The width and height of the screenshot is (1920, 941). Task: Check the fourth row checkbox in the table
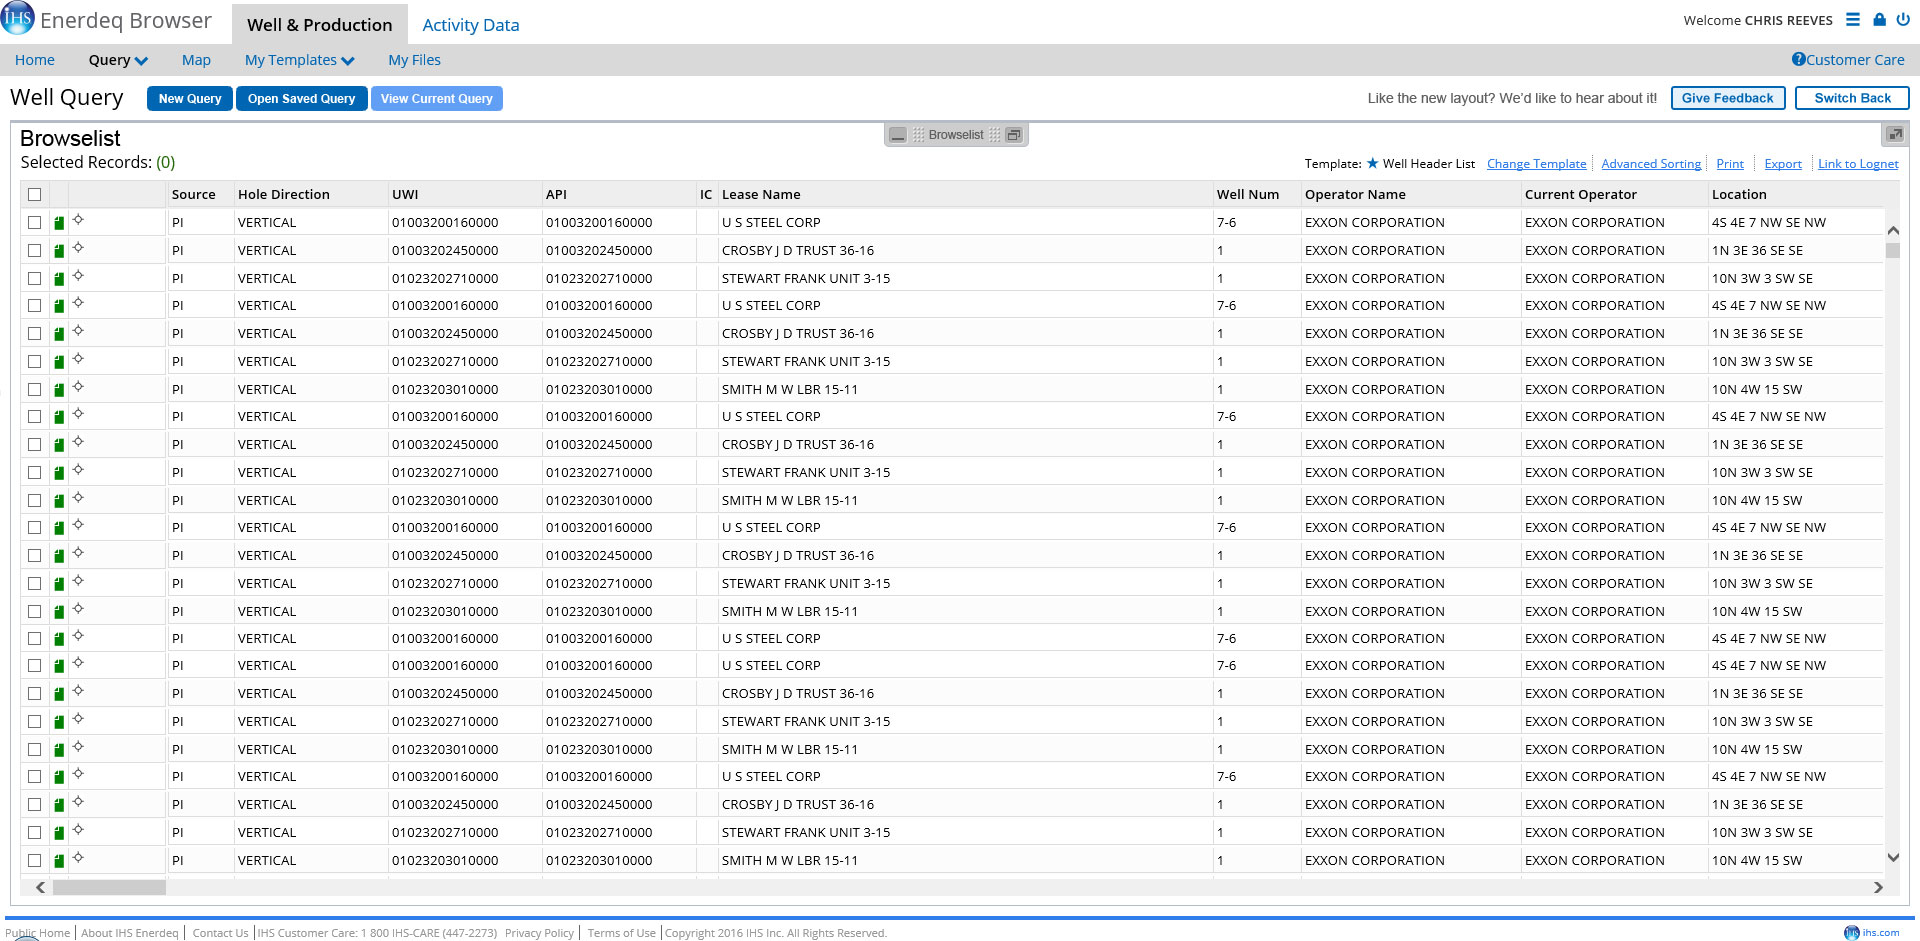click(x=35, y=306)
